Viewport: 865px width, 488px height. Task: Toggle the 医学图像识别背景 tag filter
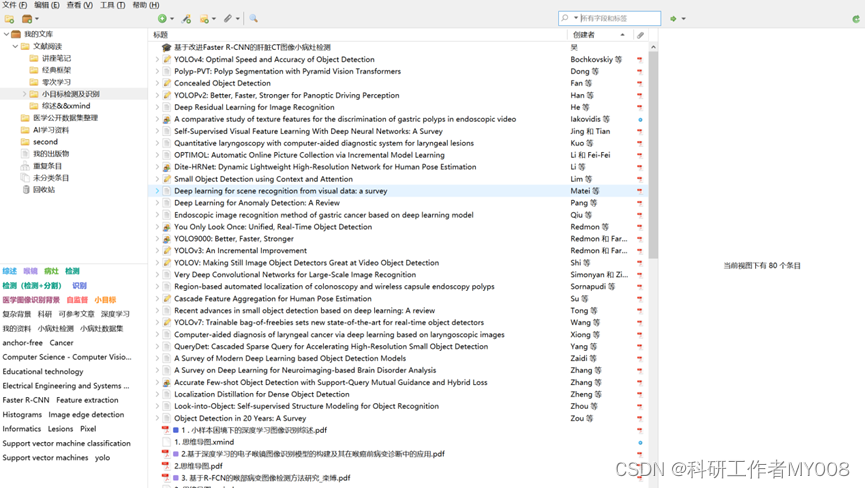pos(31,300)
